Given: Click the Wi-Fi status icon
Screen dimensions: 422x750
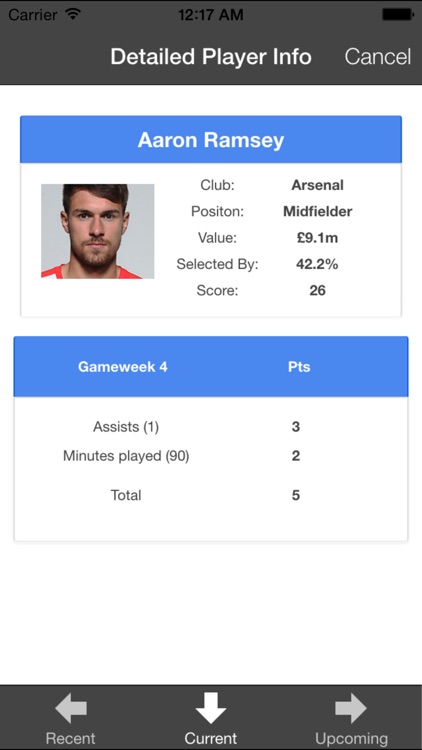Looking at the screenshot, I should (x=73, y=14).
